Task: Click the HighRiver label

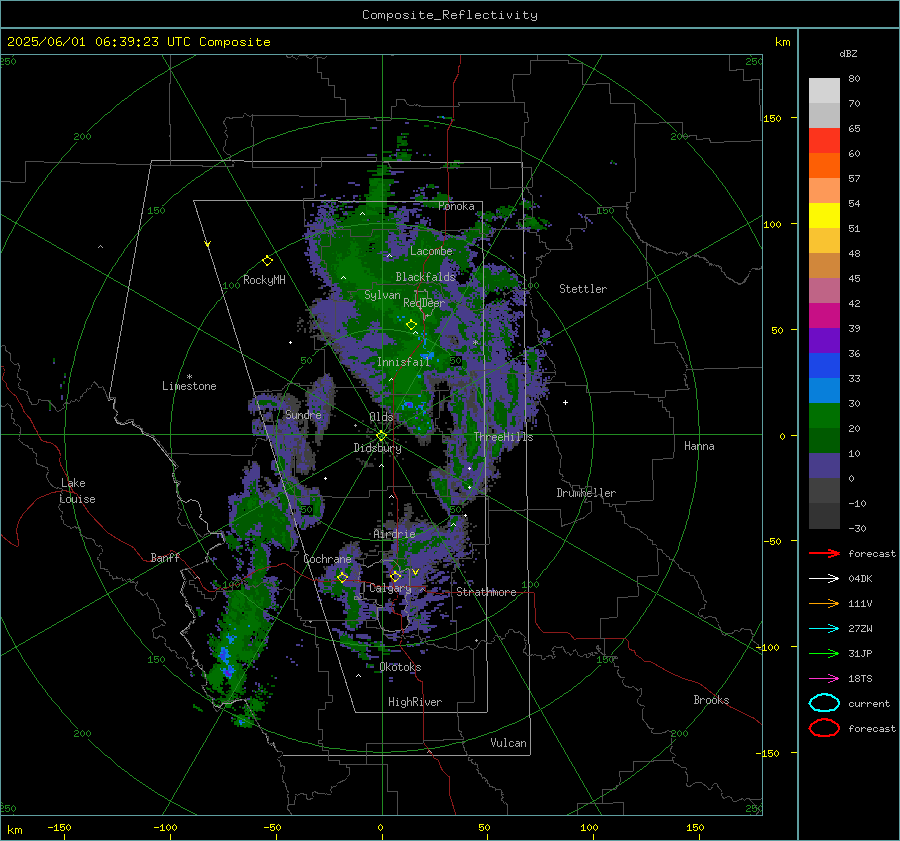Action: pos(415,702)
